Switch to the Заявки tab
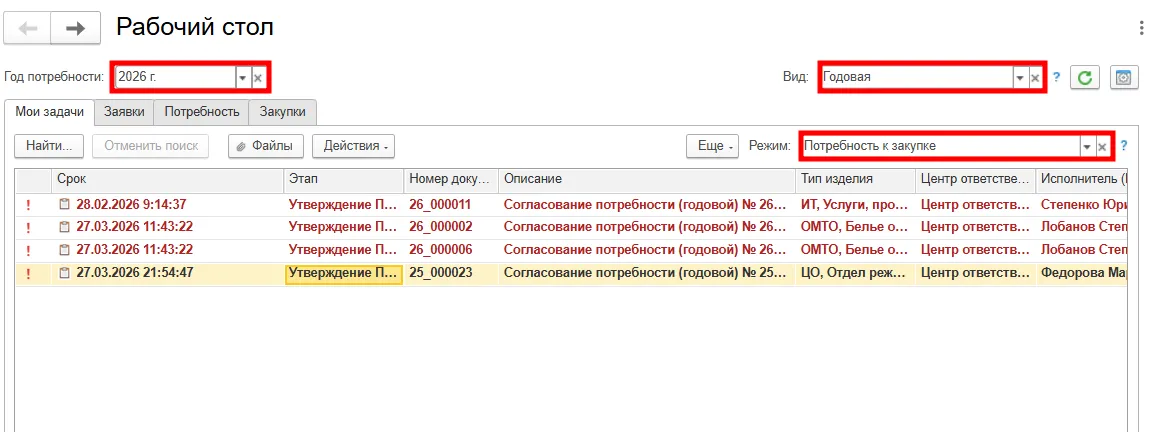Image resolution: width=1150 pixels, height=432 pixels. click(125, 112)
